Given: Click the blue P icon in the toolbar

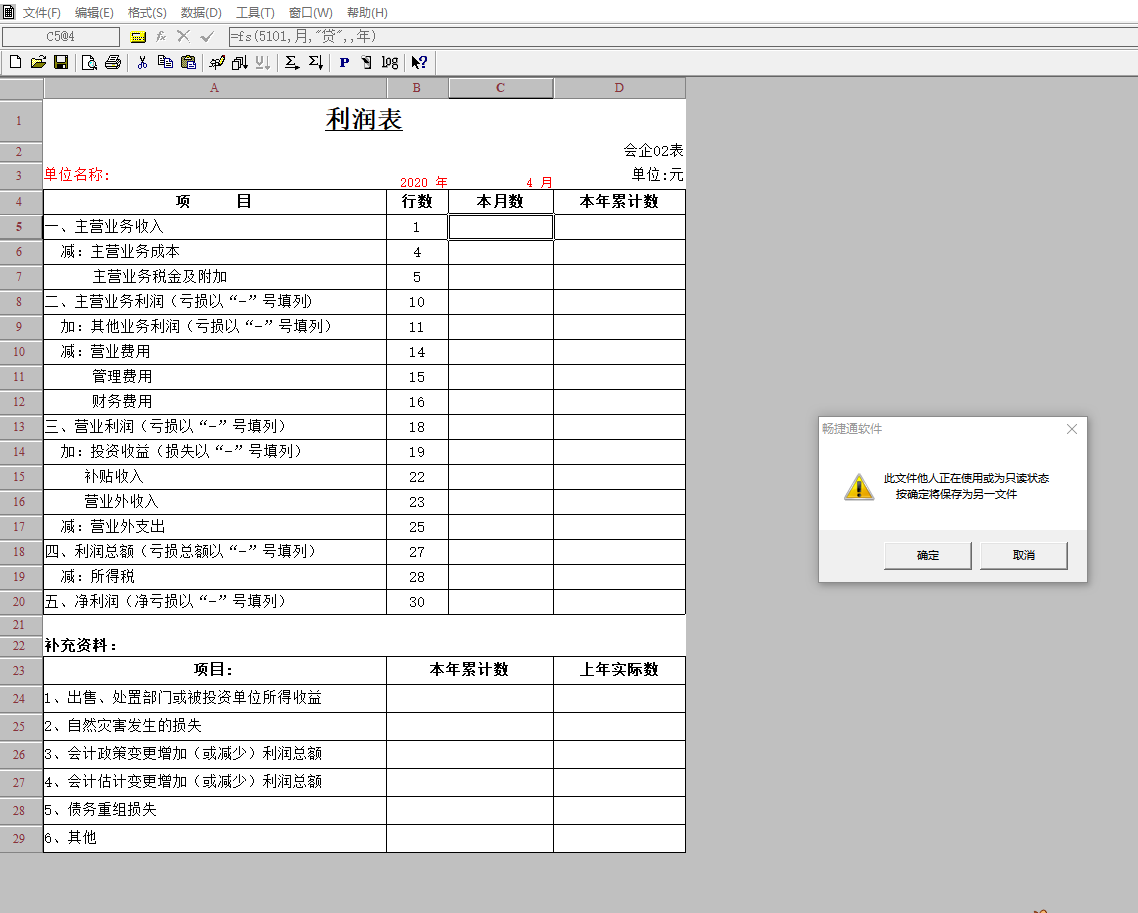Looking at the screenshot, I should (344, 62).
